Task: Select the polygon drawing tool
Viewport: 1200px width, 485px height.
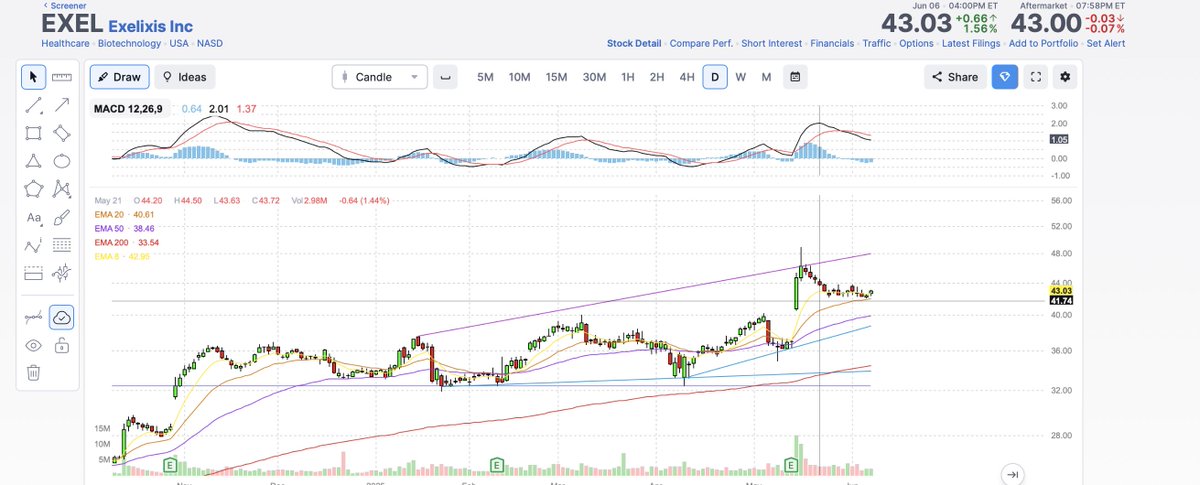Action: click(33, 189)
